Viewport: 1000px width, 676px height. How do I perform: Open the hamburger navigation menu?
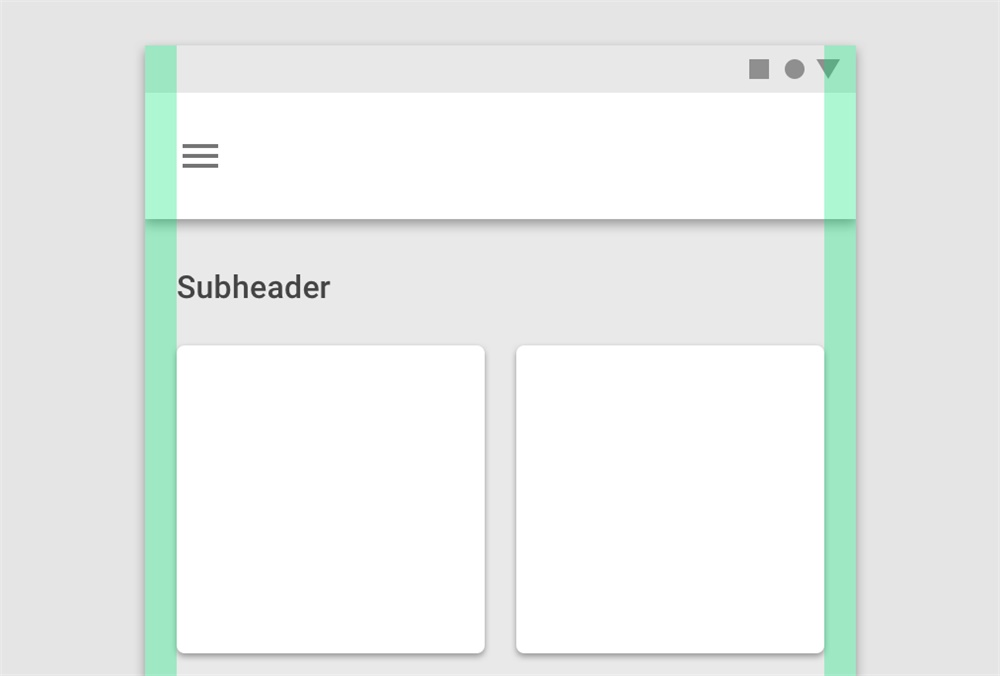200,156
